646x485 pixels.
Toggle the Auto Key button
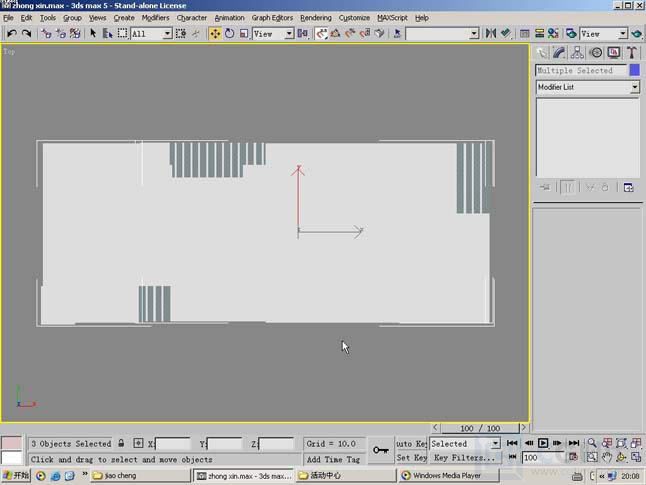point(411,444)
